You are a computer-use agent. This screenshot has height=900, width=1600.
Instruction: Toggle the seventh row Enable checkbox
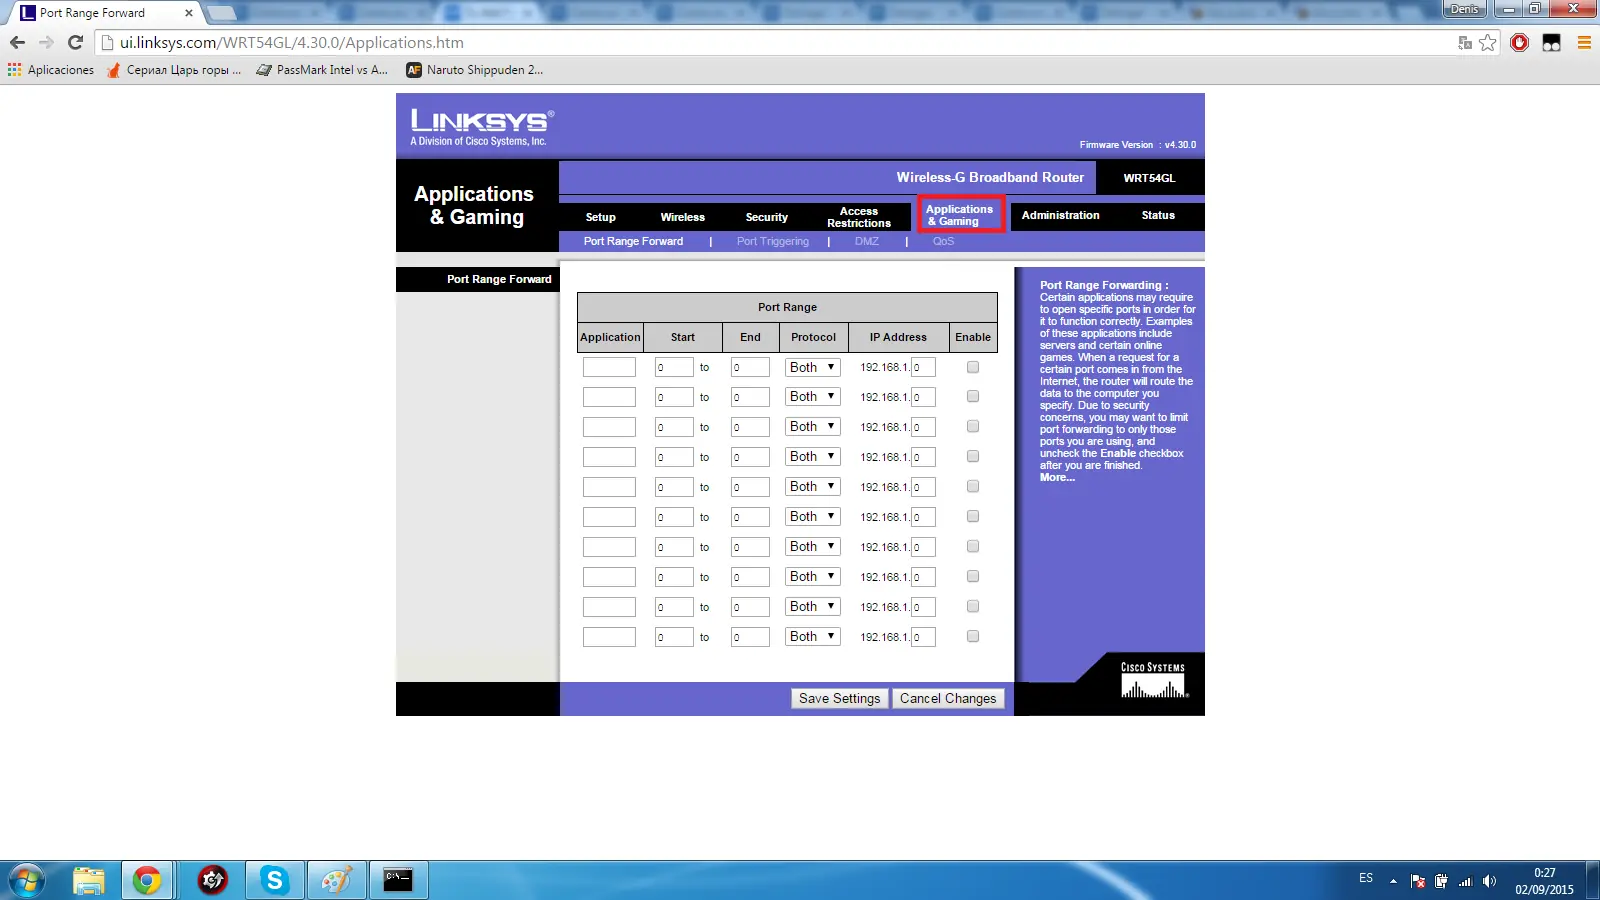(x=973, y=547)
